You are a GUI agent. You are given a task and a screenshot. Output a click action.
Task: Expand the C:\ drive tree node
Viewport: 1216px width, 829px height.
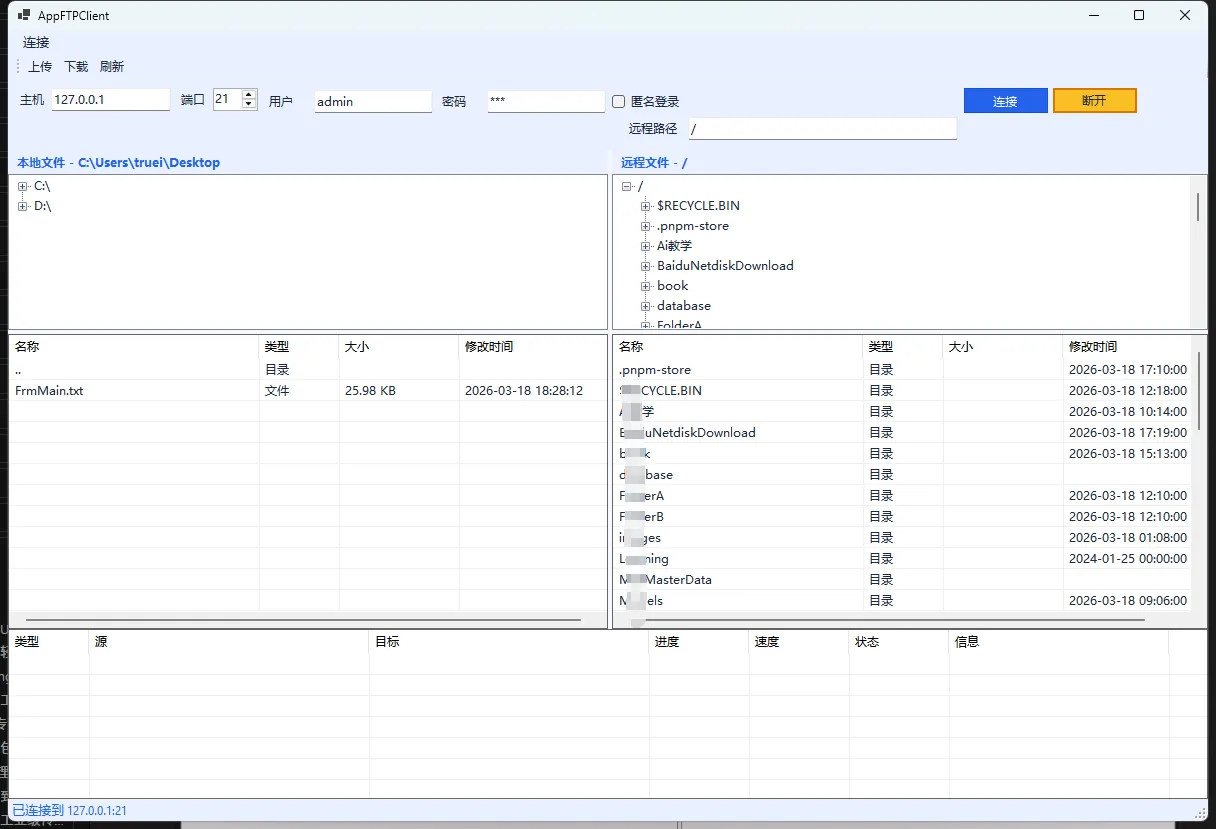pyautogui.click(x=23, y=186)
